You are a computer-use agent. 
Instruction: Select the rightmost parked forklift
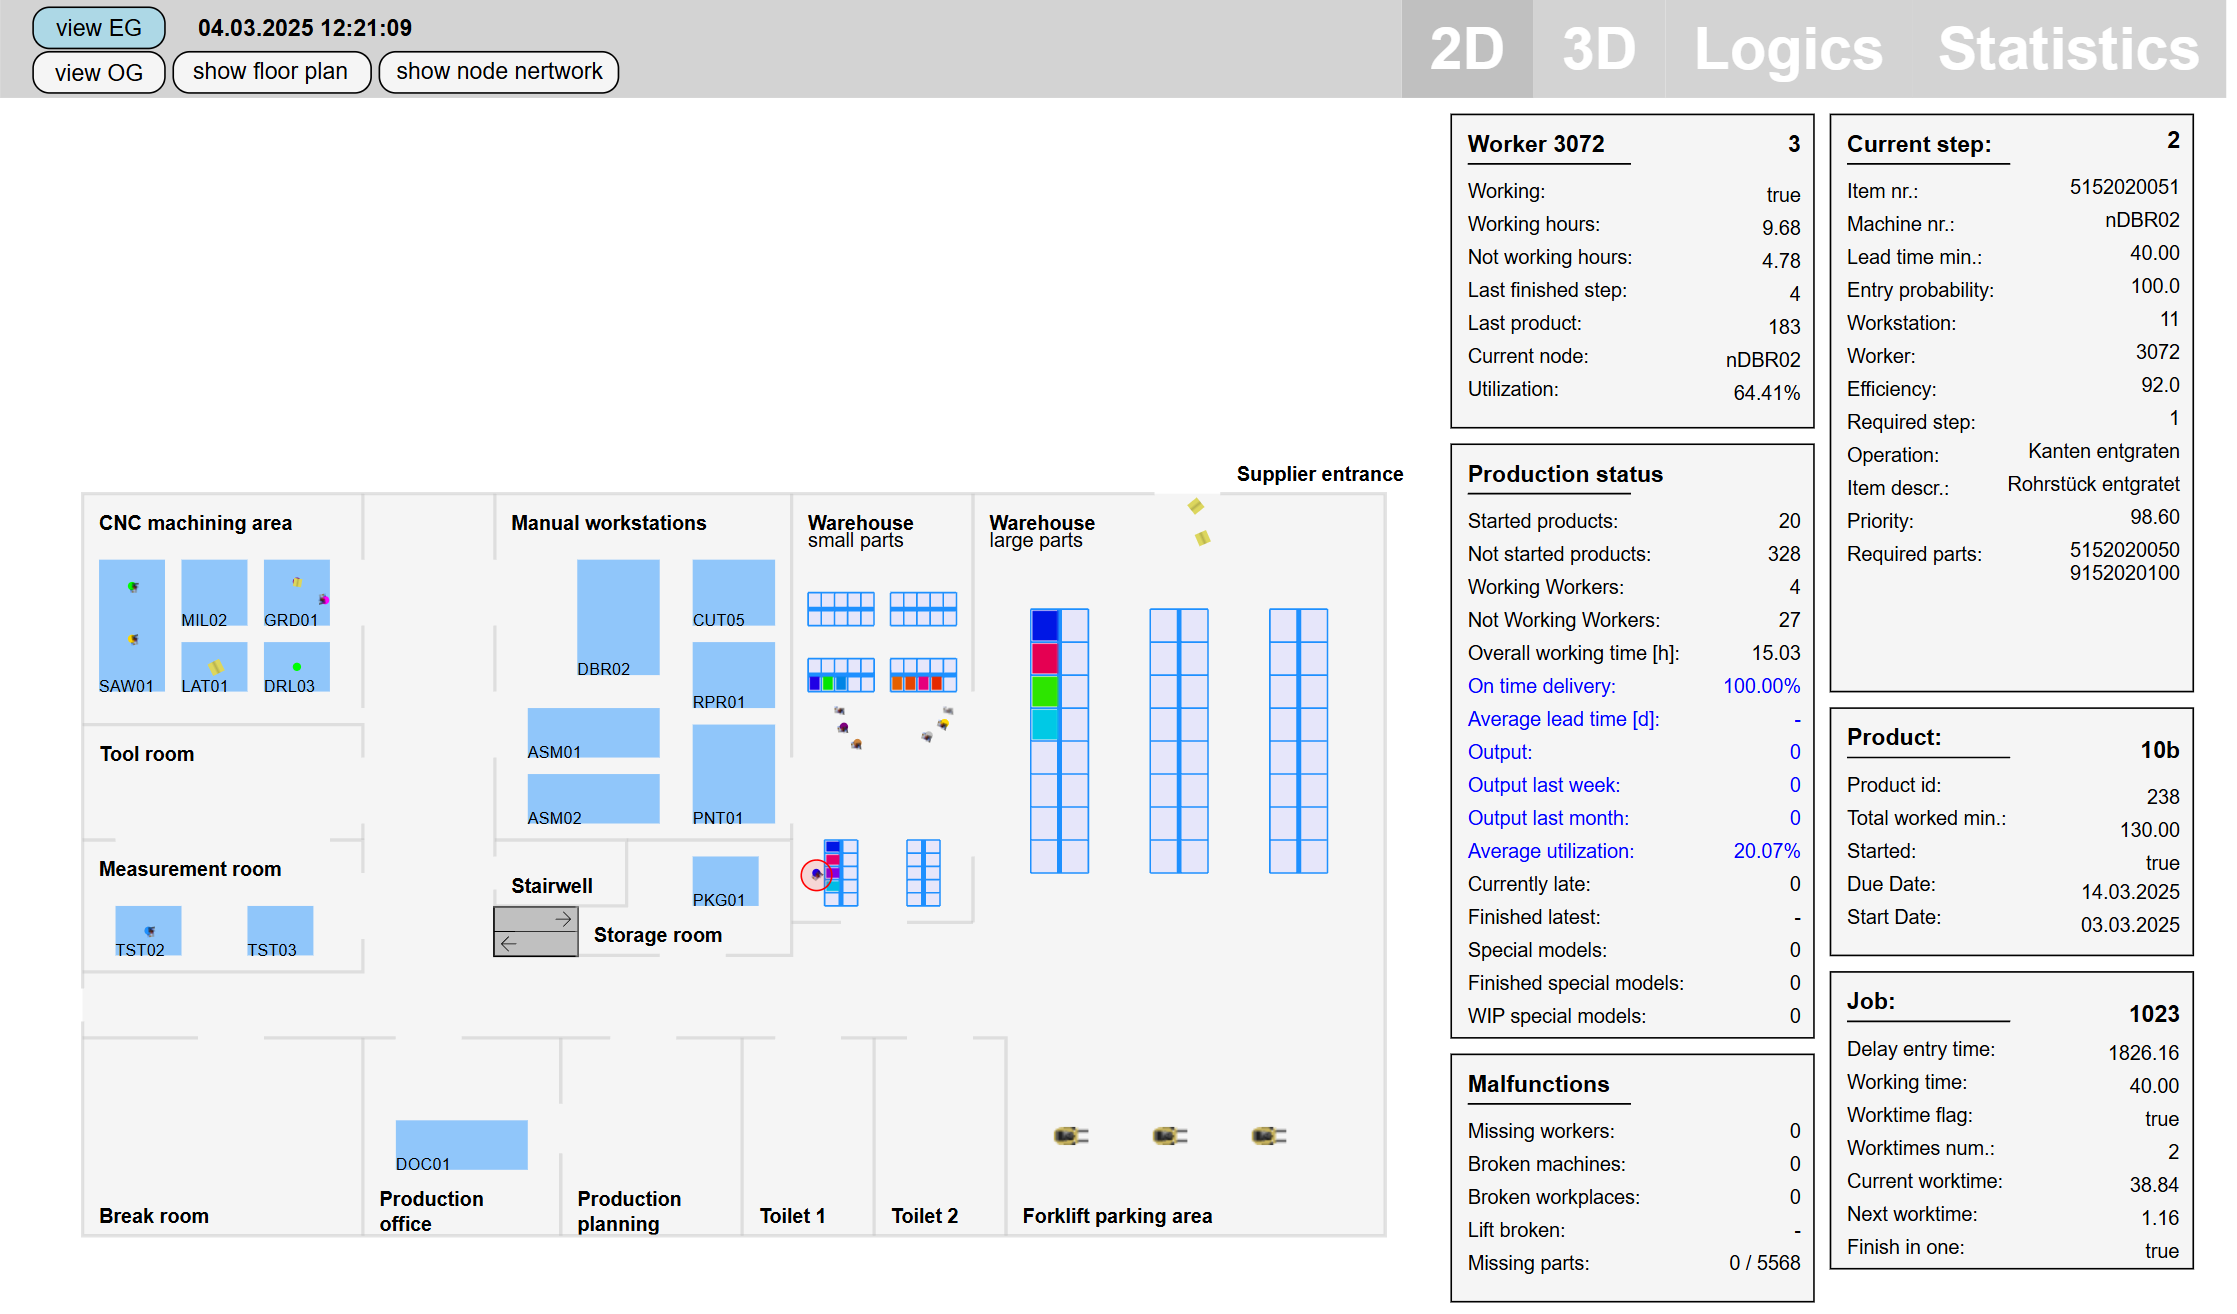[x=1268, y=1136]
